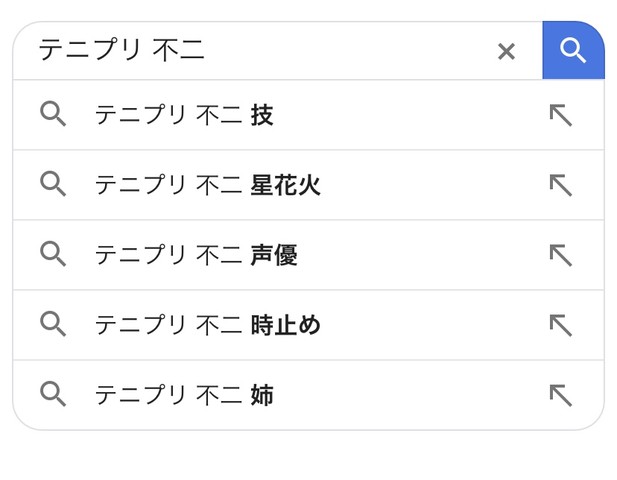Select the suggestion テニプリ 不二 星花火
Screen dimensions: 617x480
point(308,185)
